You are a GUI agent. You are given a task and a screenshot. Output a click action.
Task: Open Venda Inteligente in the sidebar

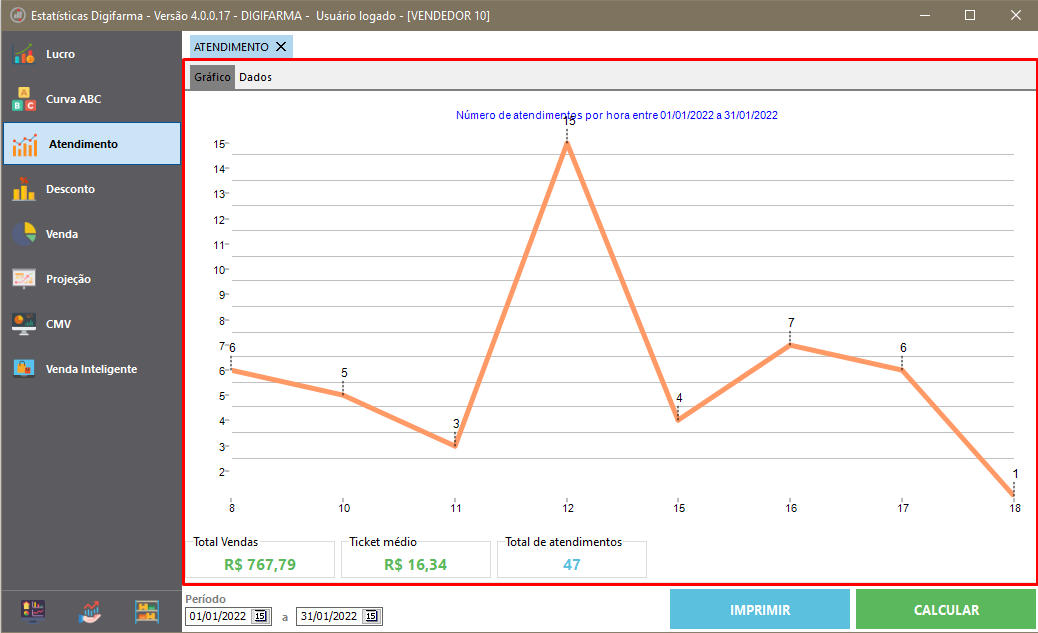coord(90,369)
